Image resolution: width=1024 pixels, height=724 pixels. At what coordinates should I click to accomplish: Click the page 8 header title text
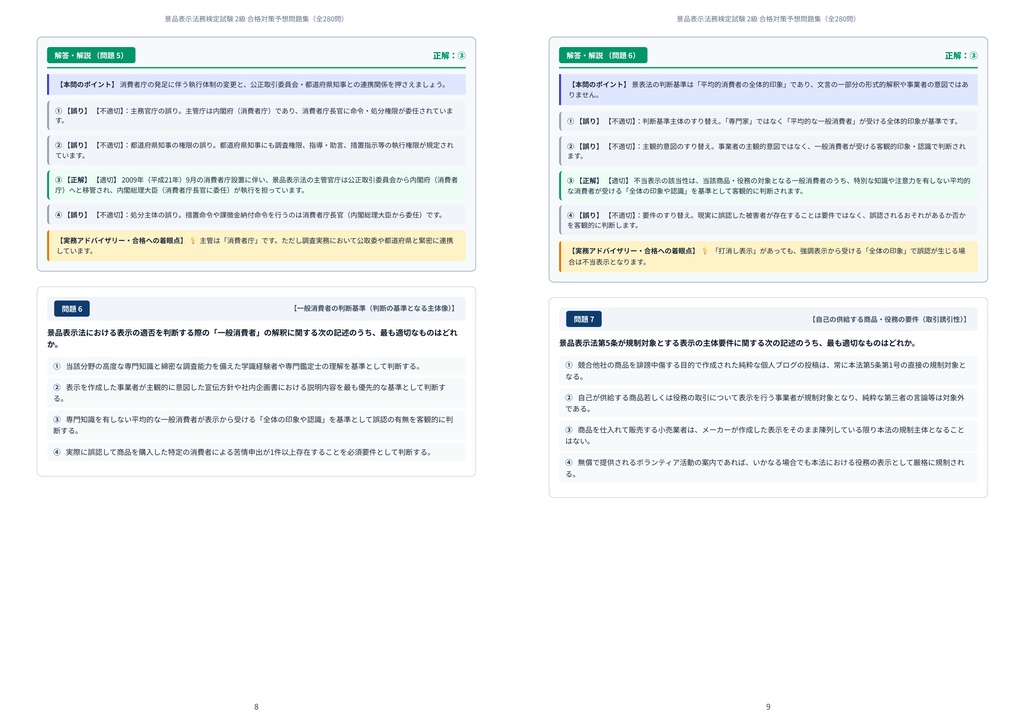[x=254, y=19]
